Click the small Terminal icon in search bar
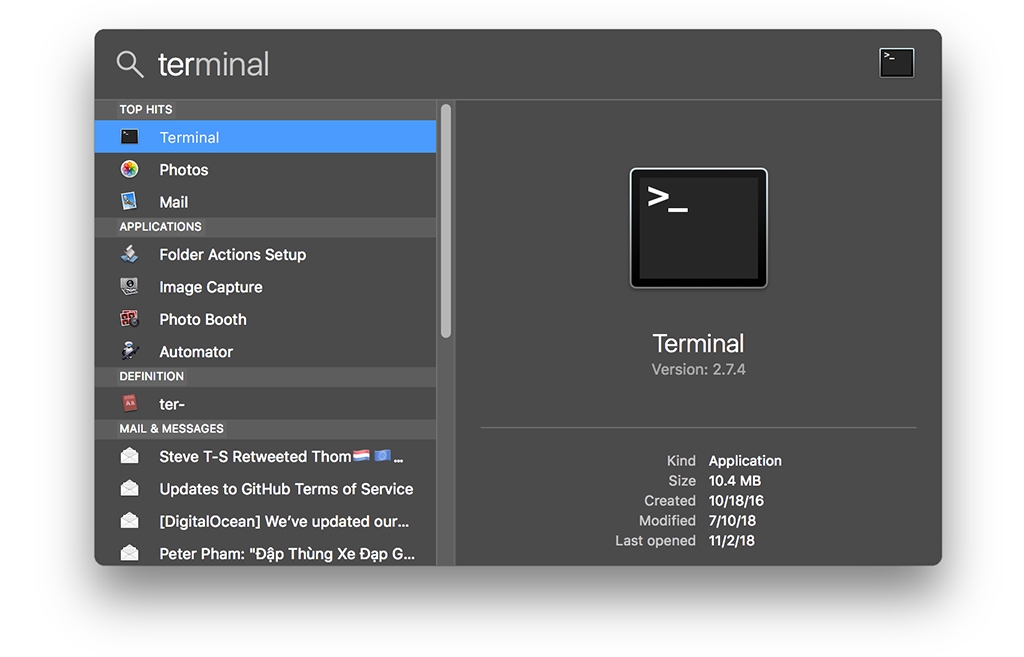Viewport: 1024px width, 657px height. click(x=896, y=63)
